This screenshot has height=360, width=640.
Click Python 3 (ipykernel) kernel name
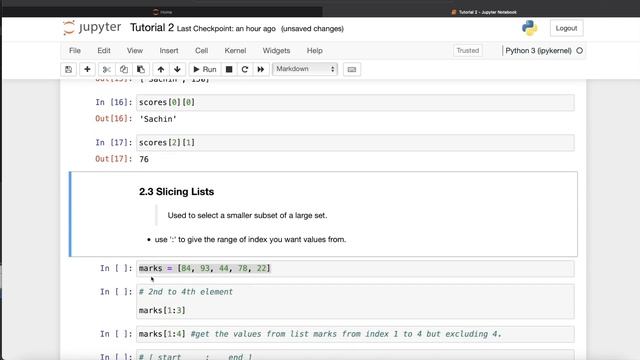538,51
